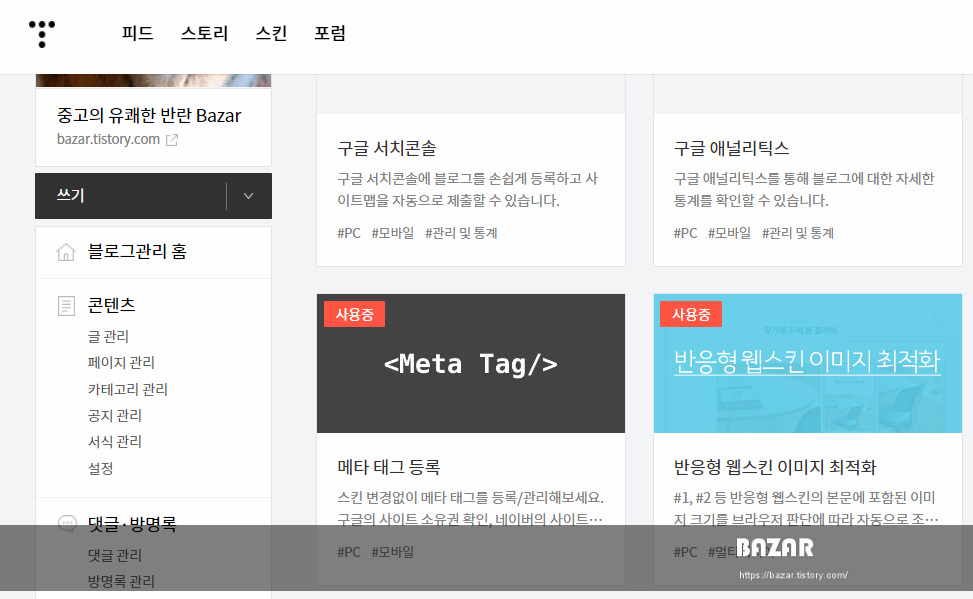Open 공지 관리 in sidebar
The image size is (973, 599).
click(x=115, y=415)
